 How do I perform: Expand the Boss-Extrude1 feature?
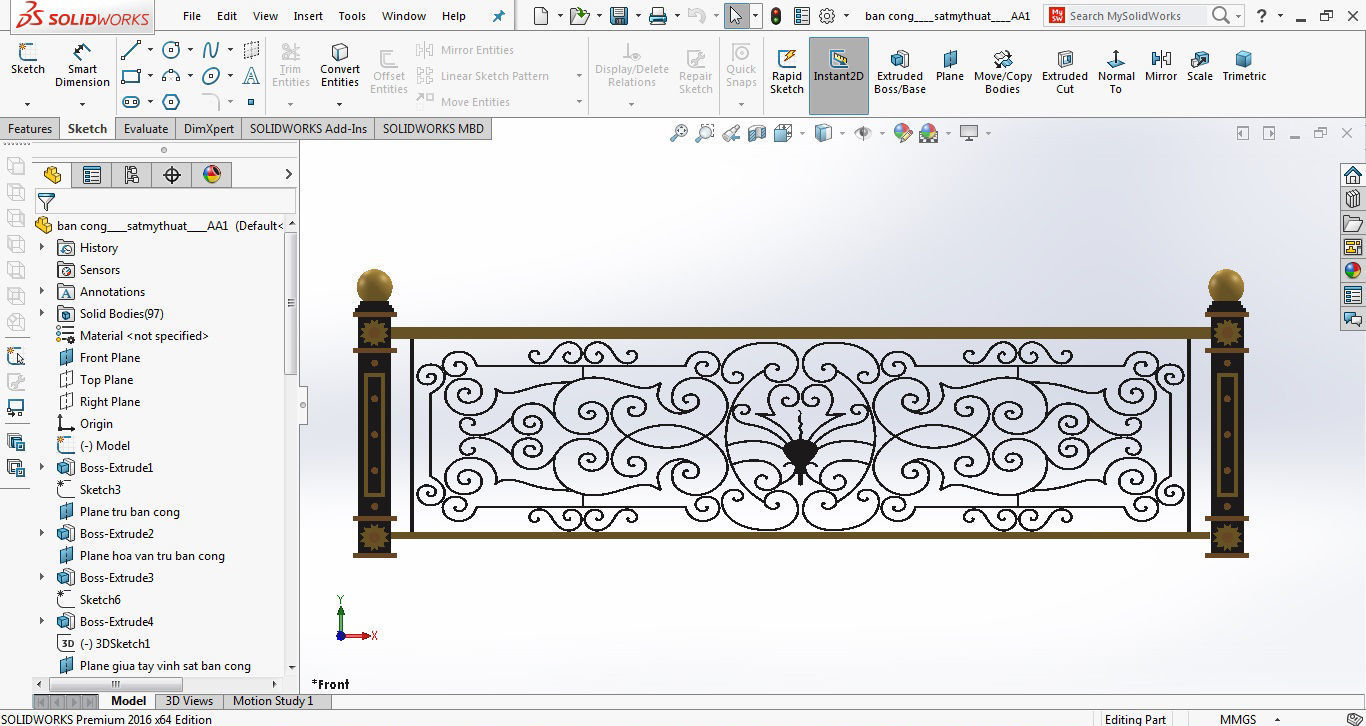coord(41,467)
